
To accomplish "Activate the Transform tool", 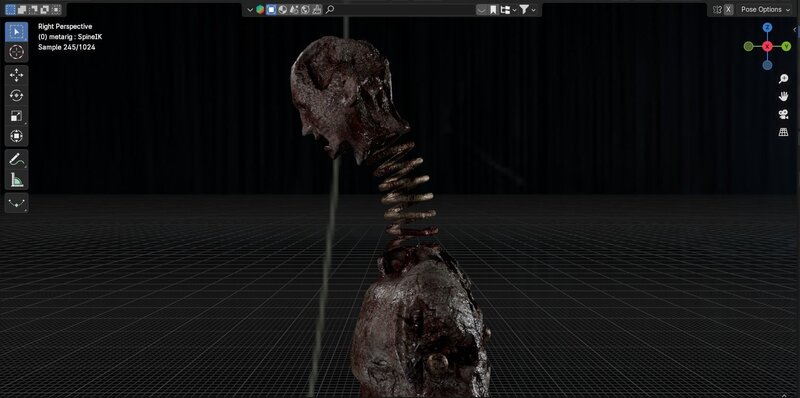I will coord(16,136).
